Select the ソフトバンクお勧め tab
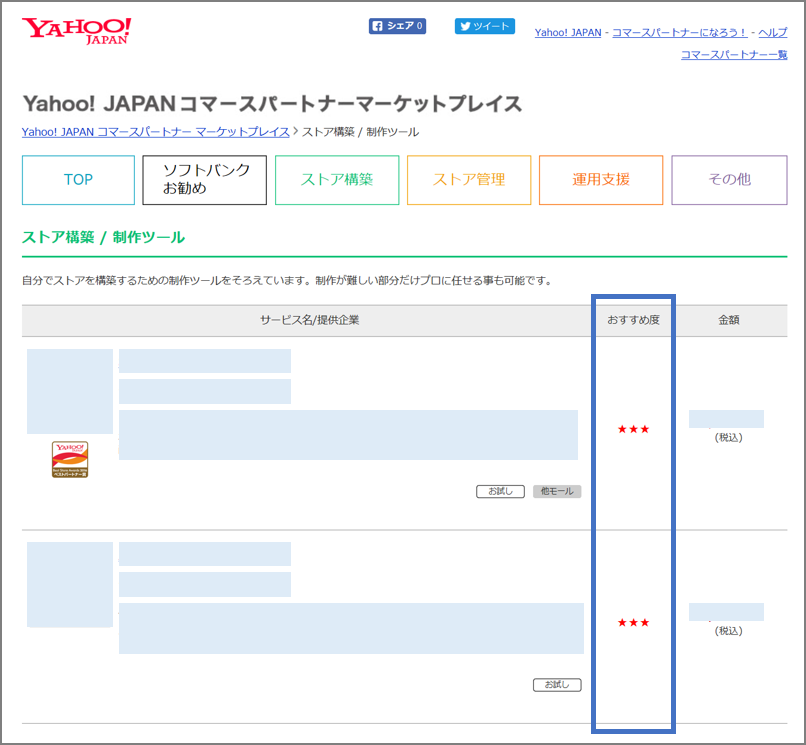This screenshot has width=806, height=745. tap(205, 180)
